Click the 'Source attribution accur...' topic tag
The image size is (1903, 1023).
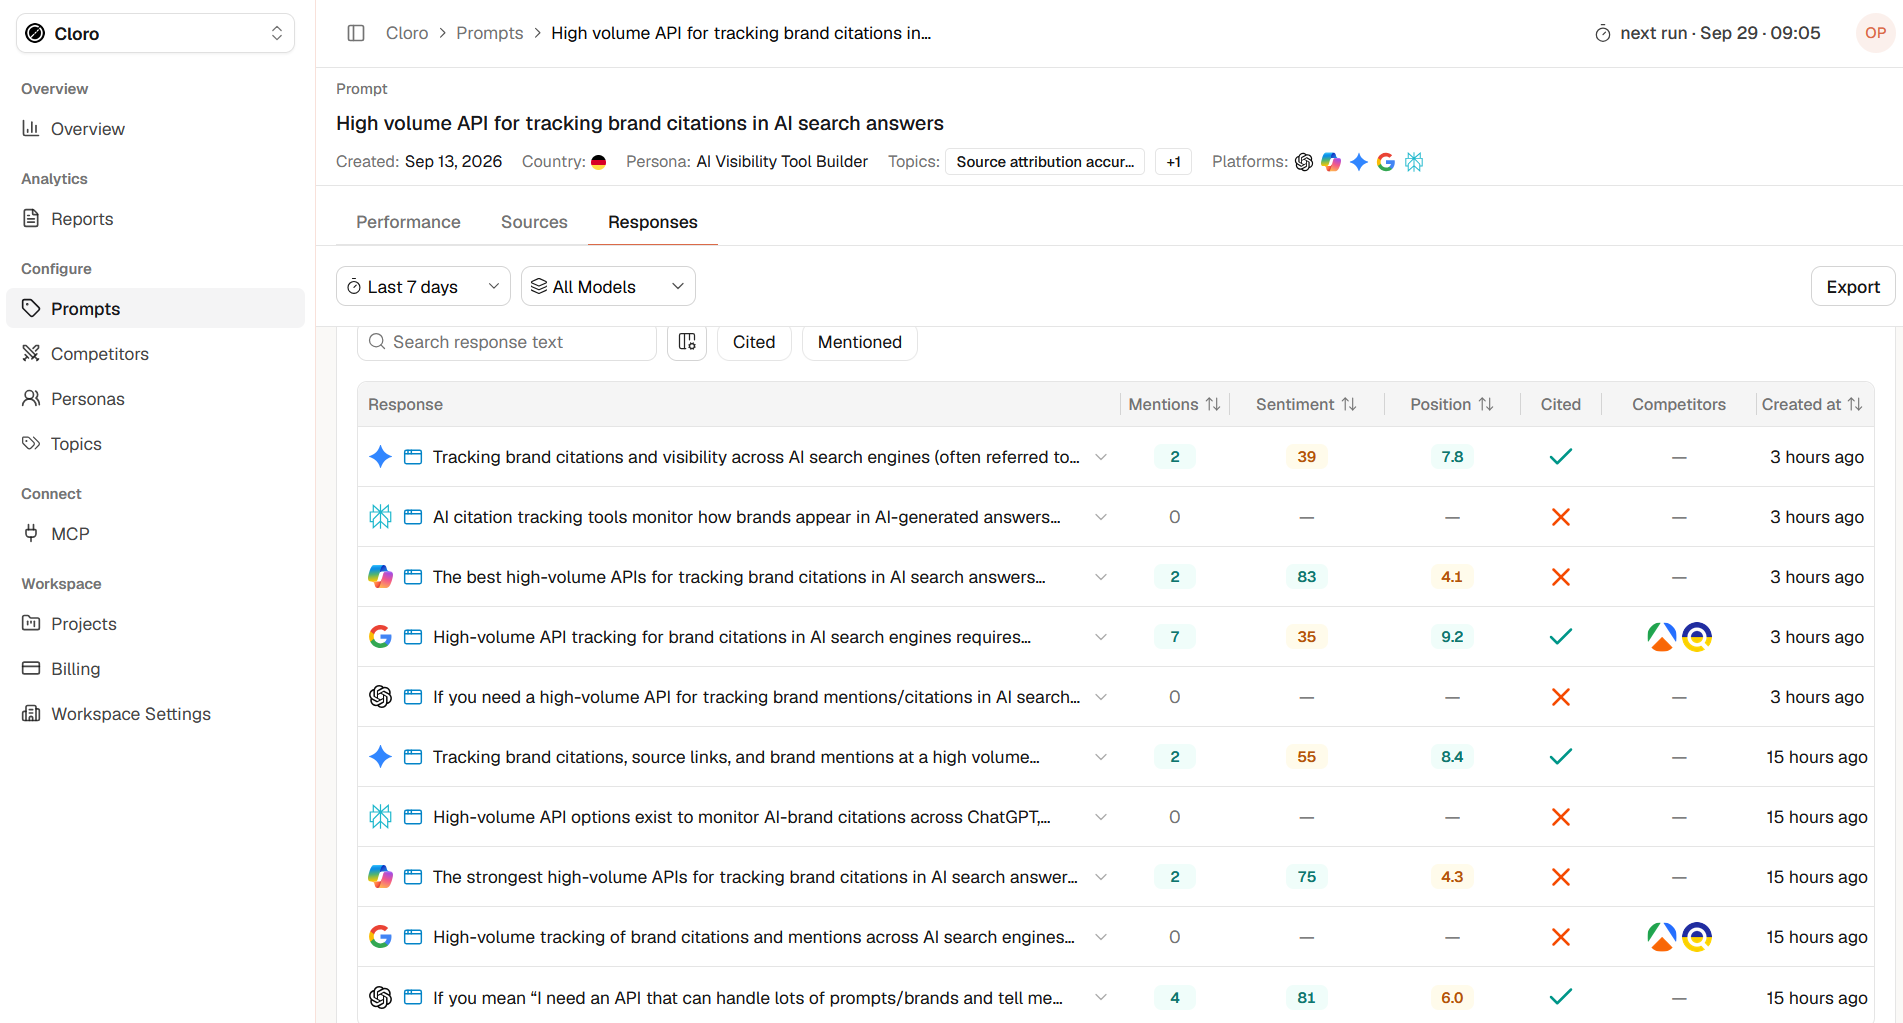tap(1045, 162)
